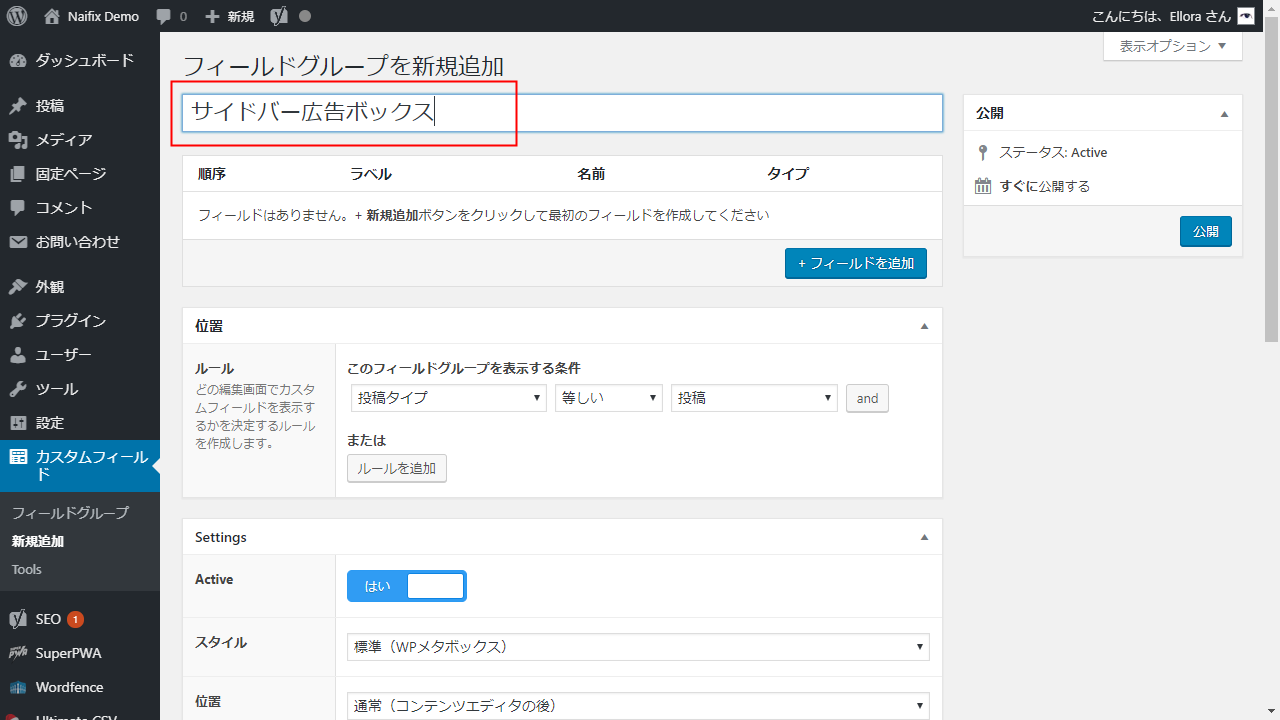This screenshot has height=720, width=1280.
Task: Click the grey status dot in the admin bar
Action: pyautogui.click(x=305, y=17)
